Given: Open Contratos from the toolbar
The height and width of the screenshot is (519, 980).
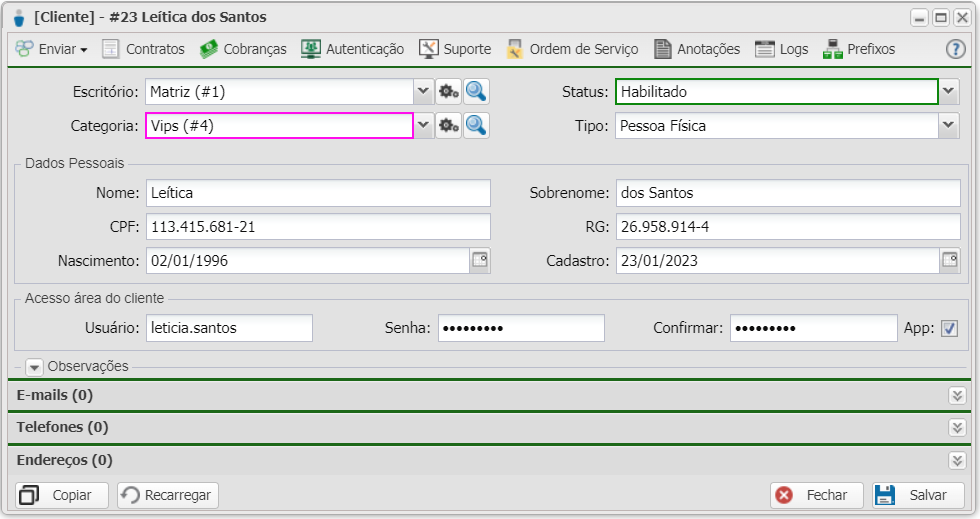Looking at the screenshot, I should coord(144,49).
